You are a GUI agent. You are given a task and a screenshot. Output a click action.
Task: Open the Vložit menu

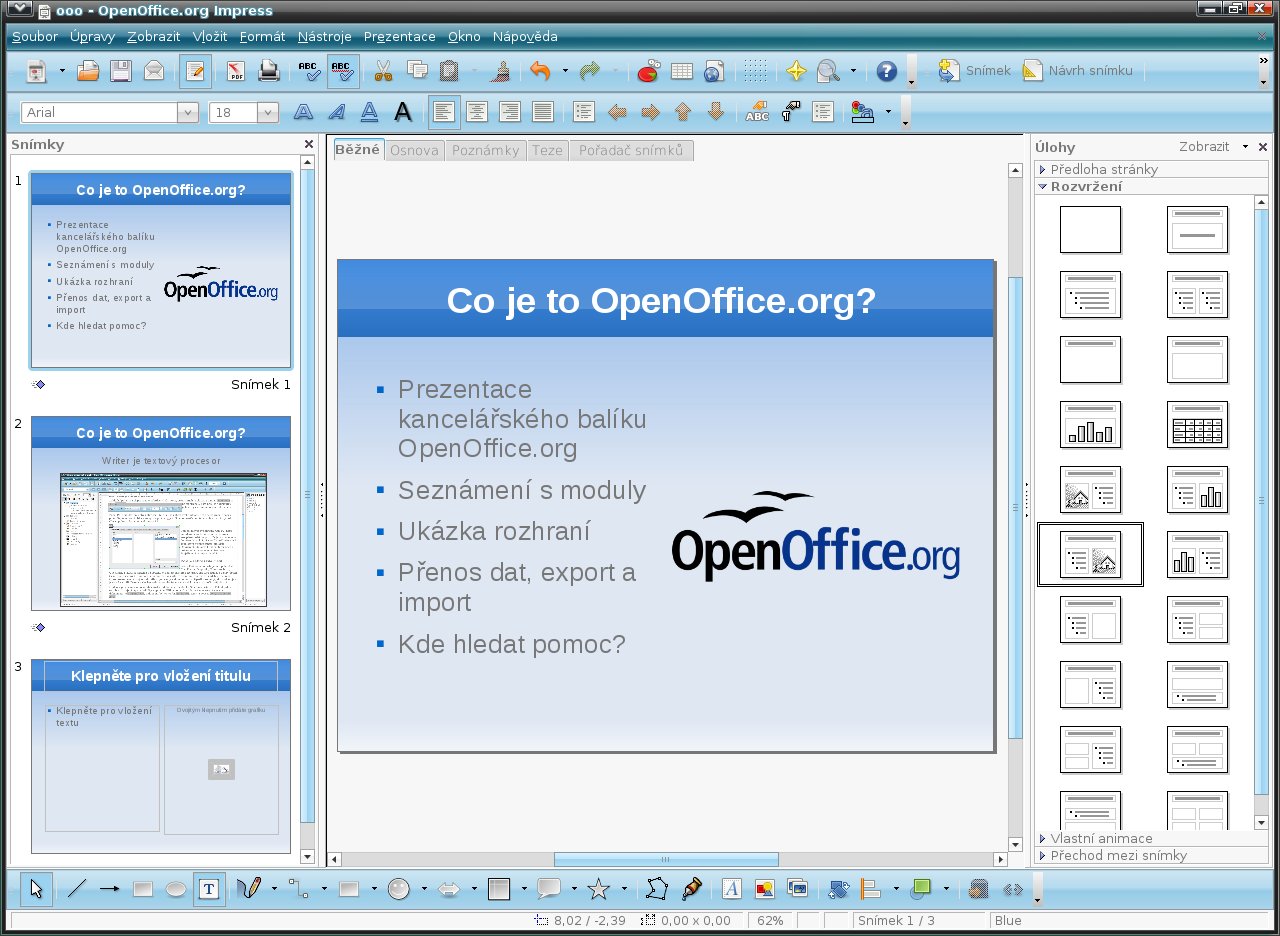pos(209,36)
